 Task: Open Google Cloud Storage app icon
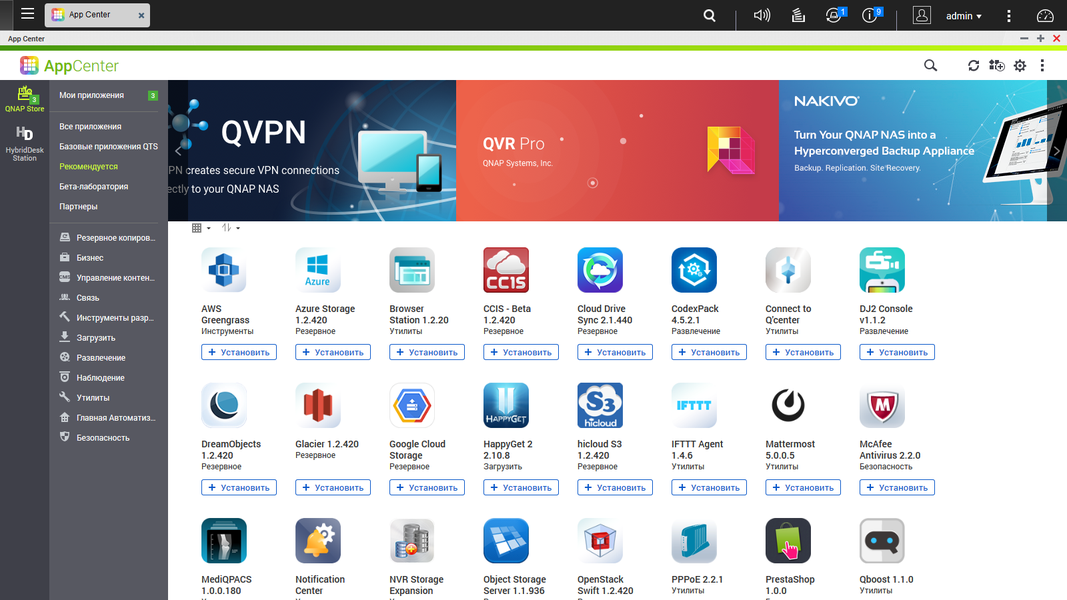point(412,405)
